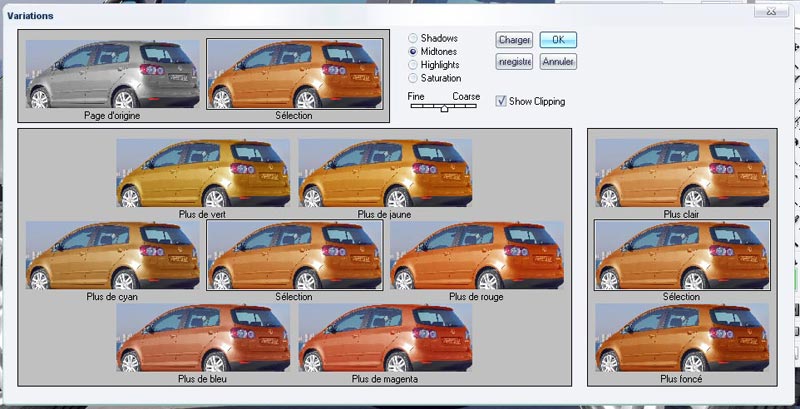800x409 pixels.
Task: Click the Fine label on slider
Action: point(416,96)
